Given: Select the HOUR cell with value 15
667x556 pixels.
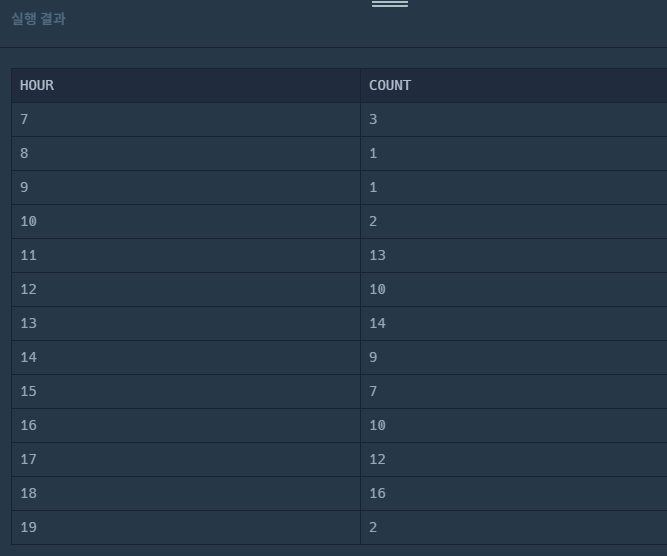Looking at the screenshot, I should tap(186, 392).
